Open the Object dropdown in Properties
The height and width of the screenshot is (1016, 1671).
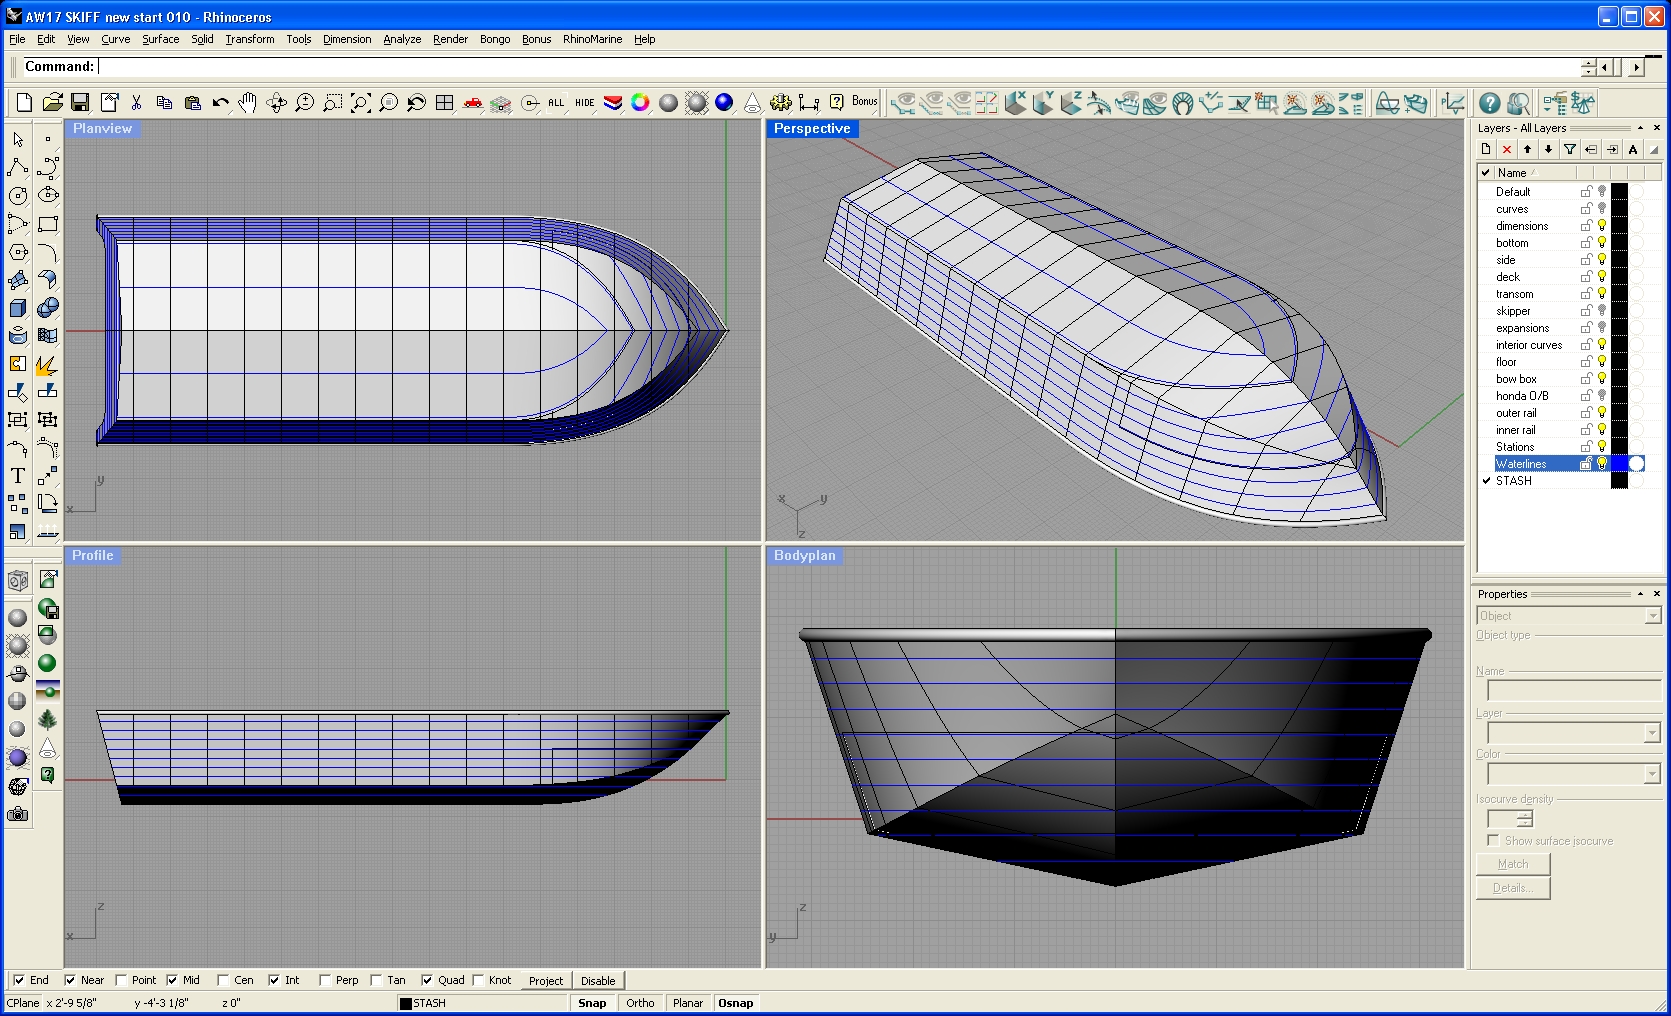(x=1653, y=616)
